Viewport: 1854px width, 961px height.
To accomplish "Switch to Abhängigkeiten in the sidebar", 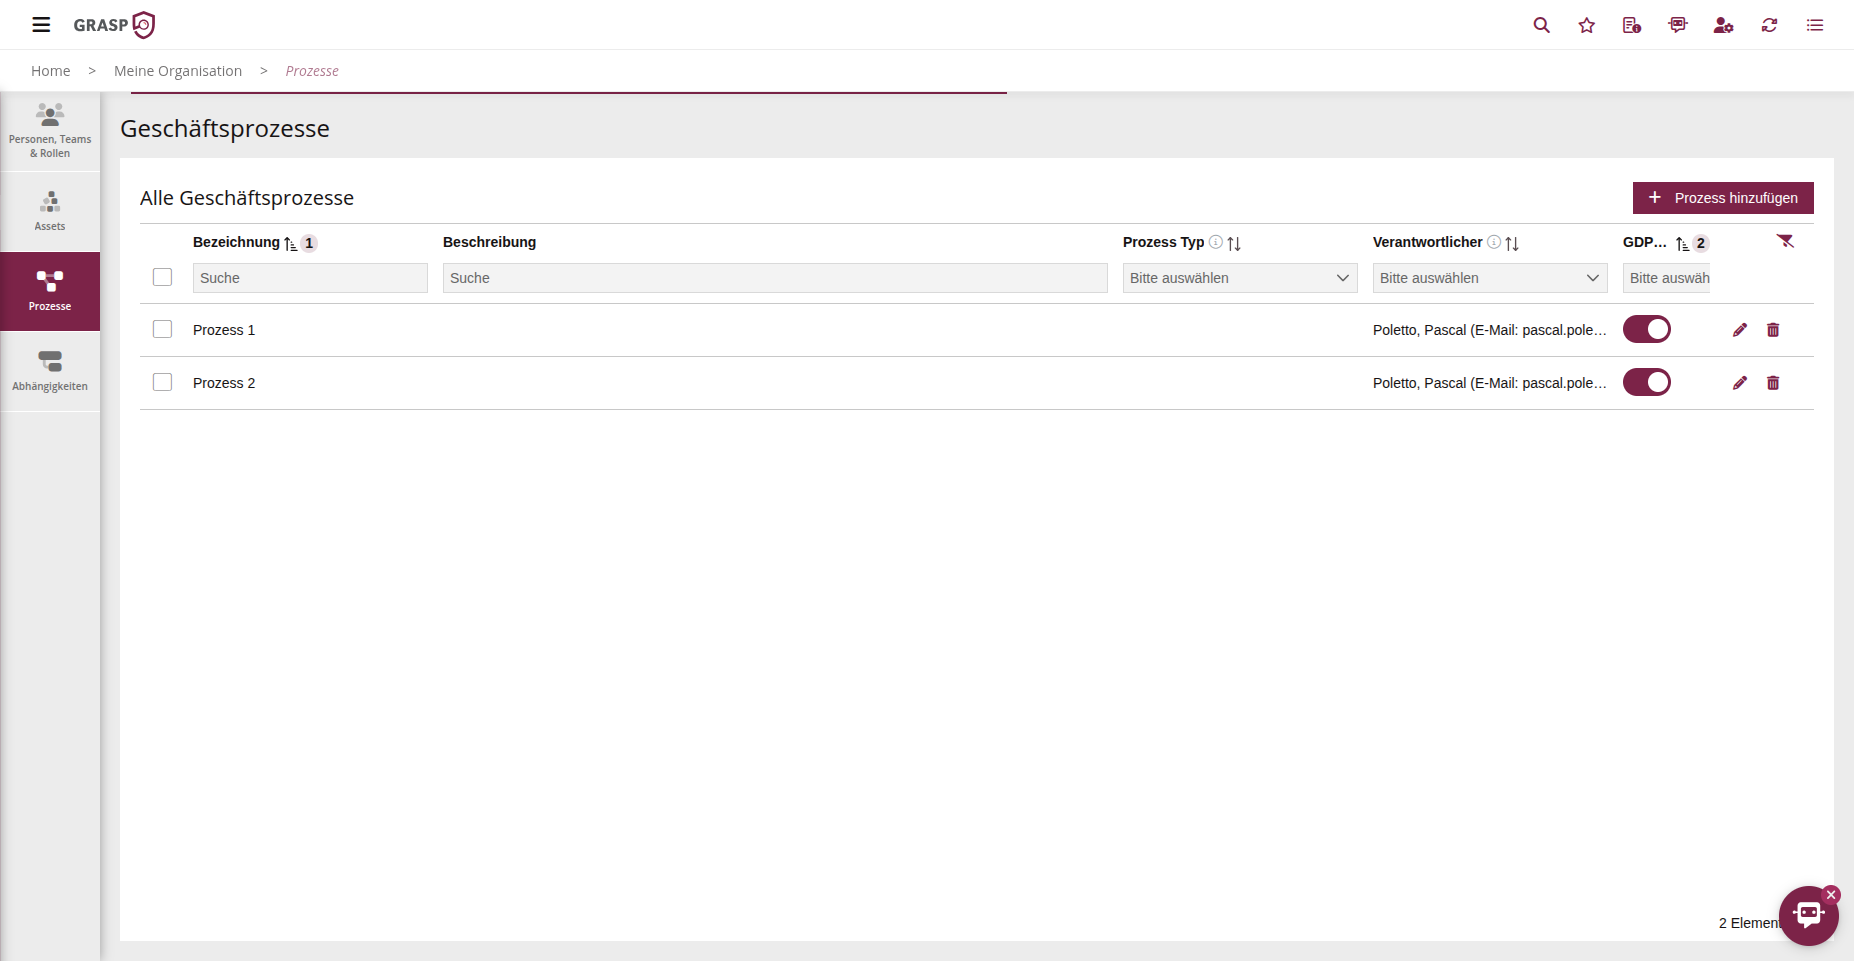I will coord(50,371).
